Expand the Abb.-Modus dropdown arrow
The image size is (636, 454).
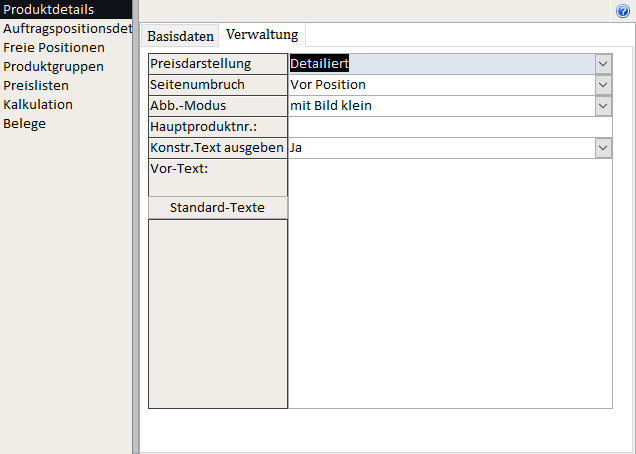pyautogui.click(x=603, y=106)
